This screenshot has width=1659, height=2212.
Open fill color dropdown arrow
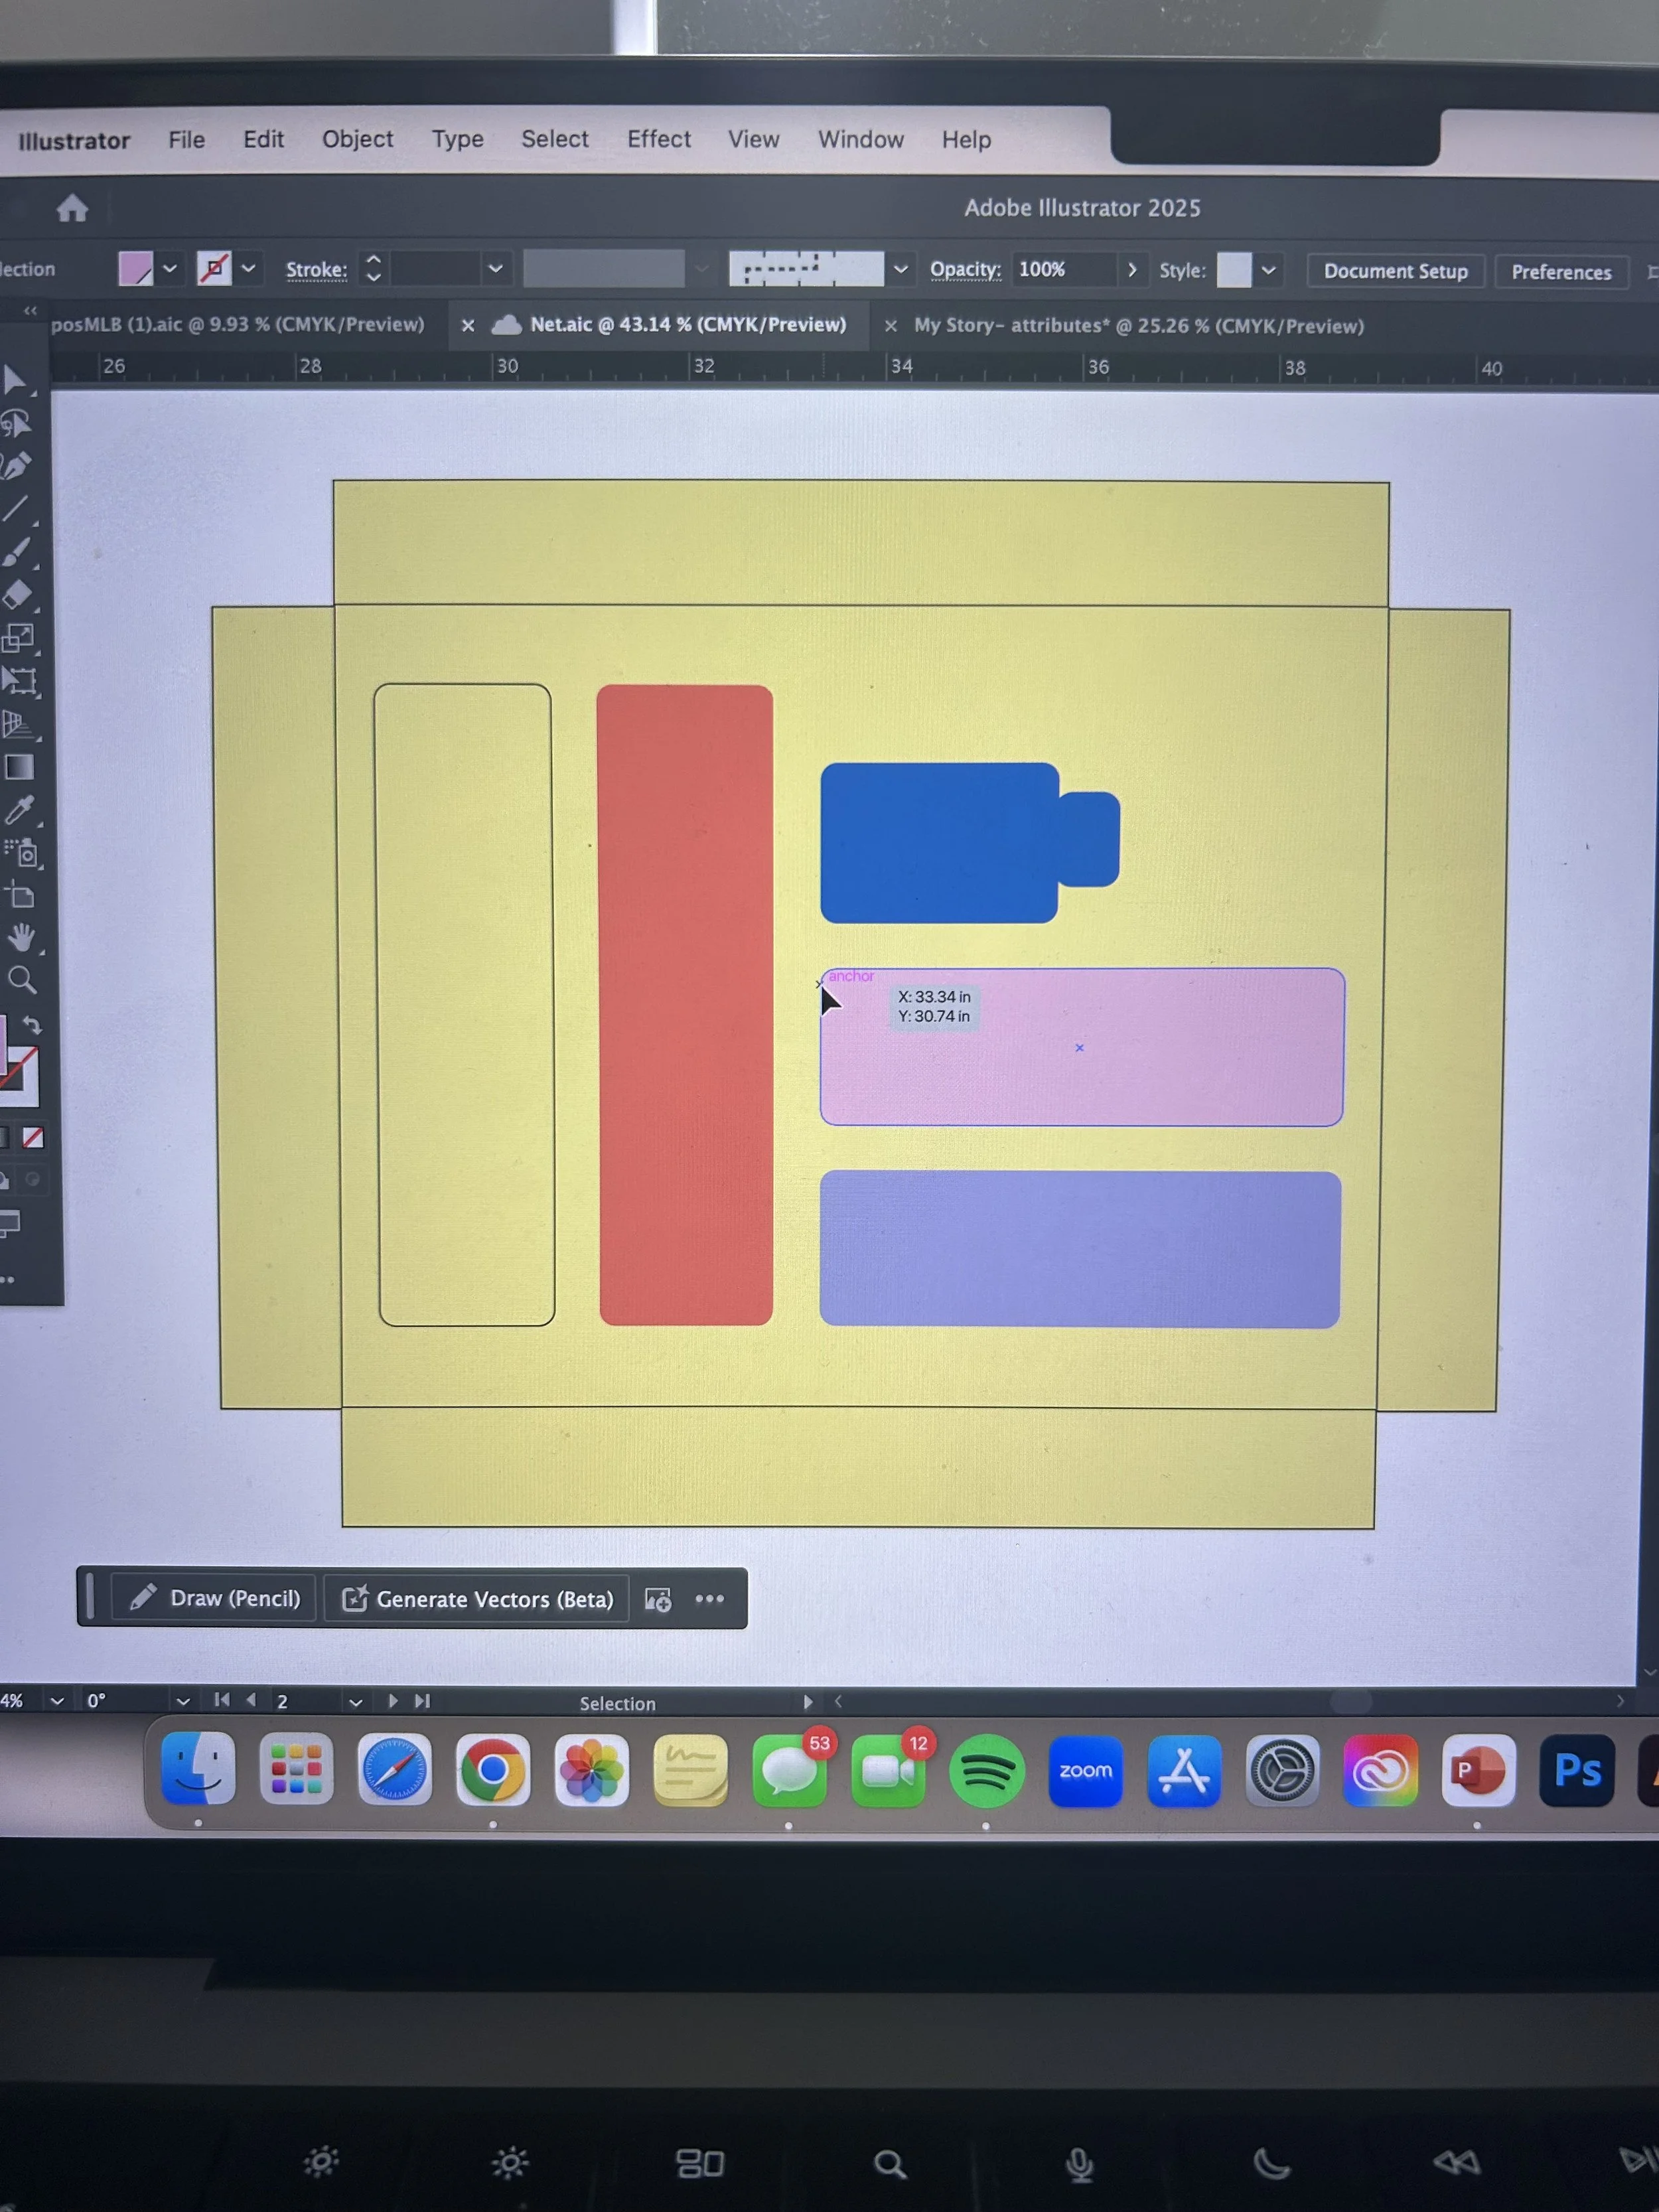(170, 268)
